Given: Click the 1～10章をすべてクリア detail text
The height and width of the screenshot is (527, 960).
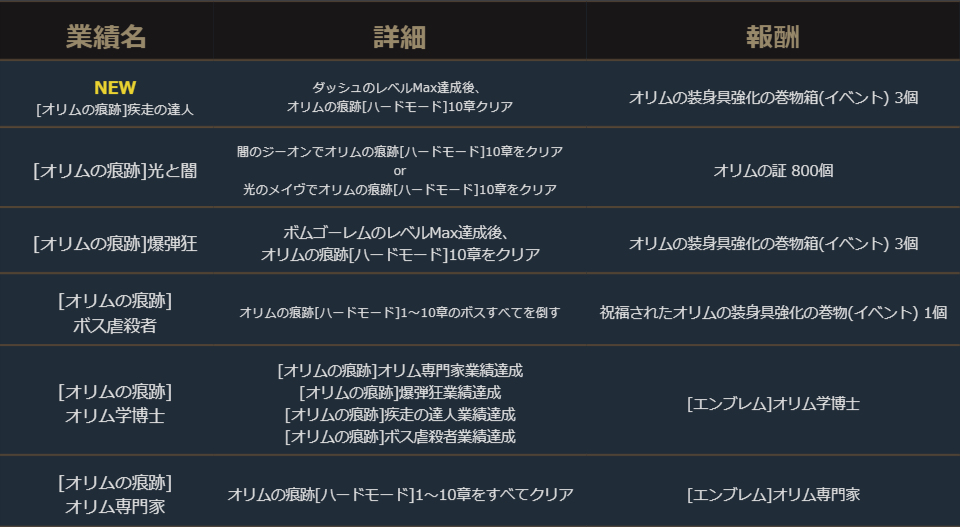Looking at the screenshot, I should coord(399,494).
